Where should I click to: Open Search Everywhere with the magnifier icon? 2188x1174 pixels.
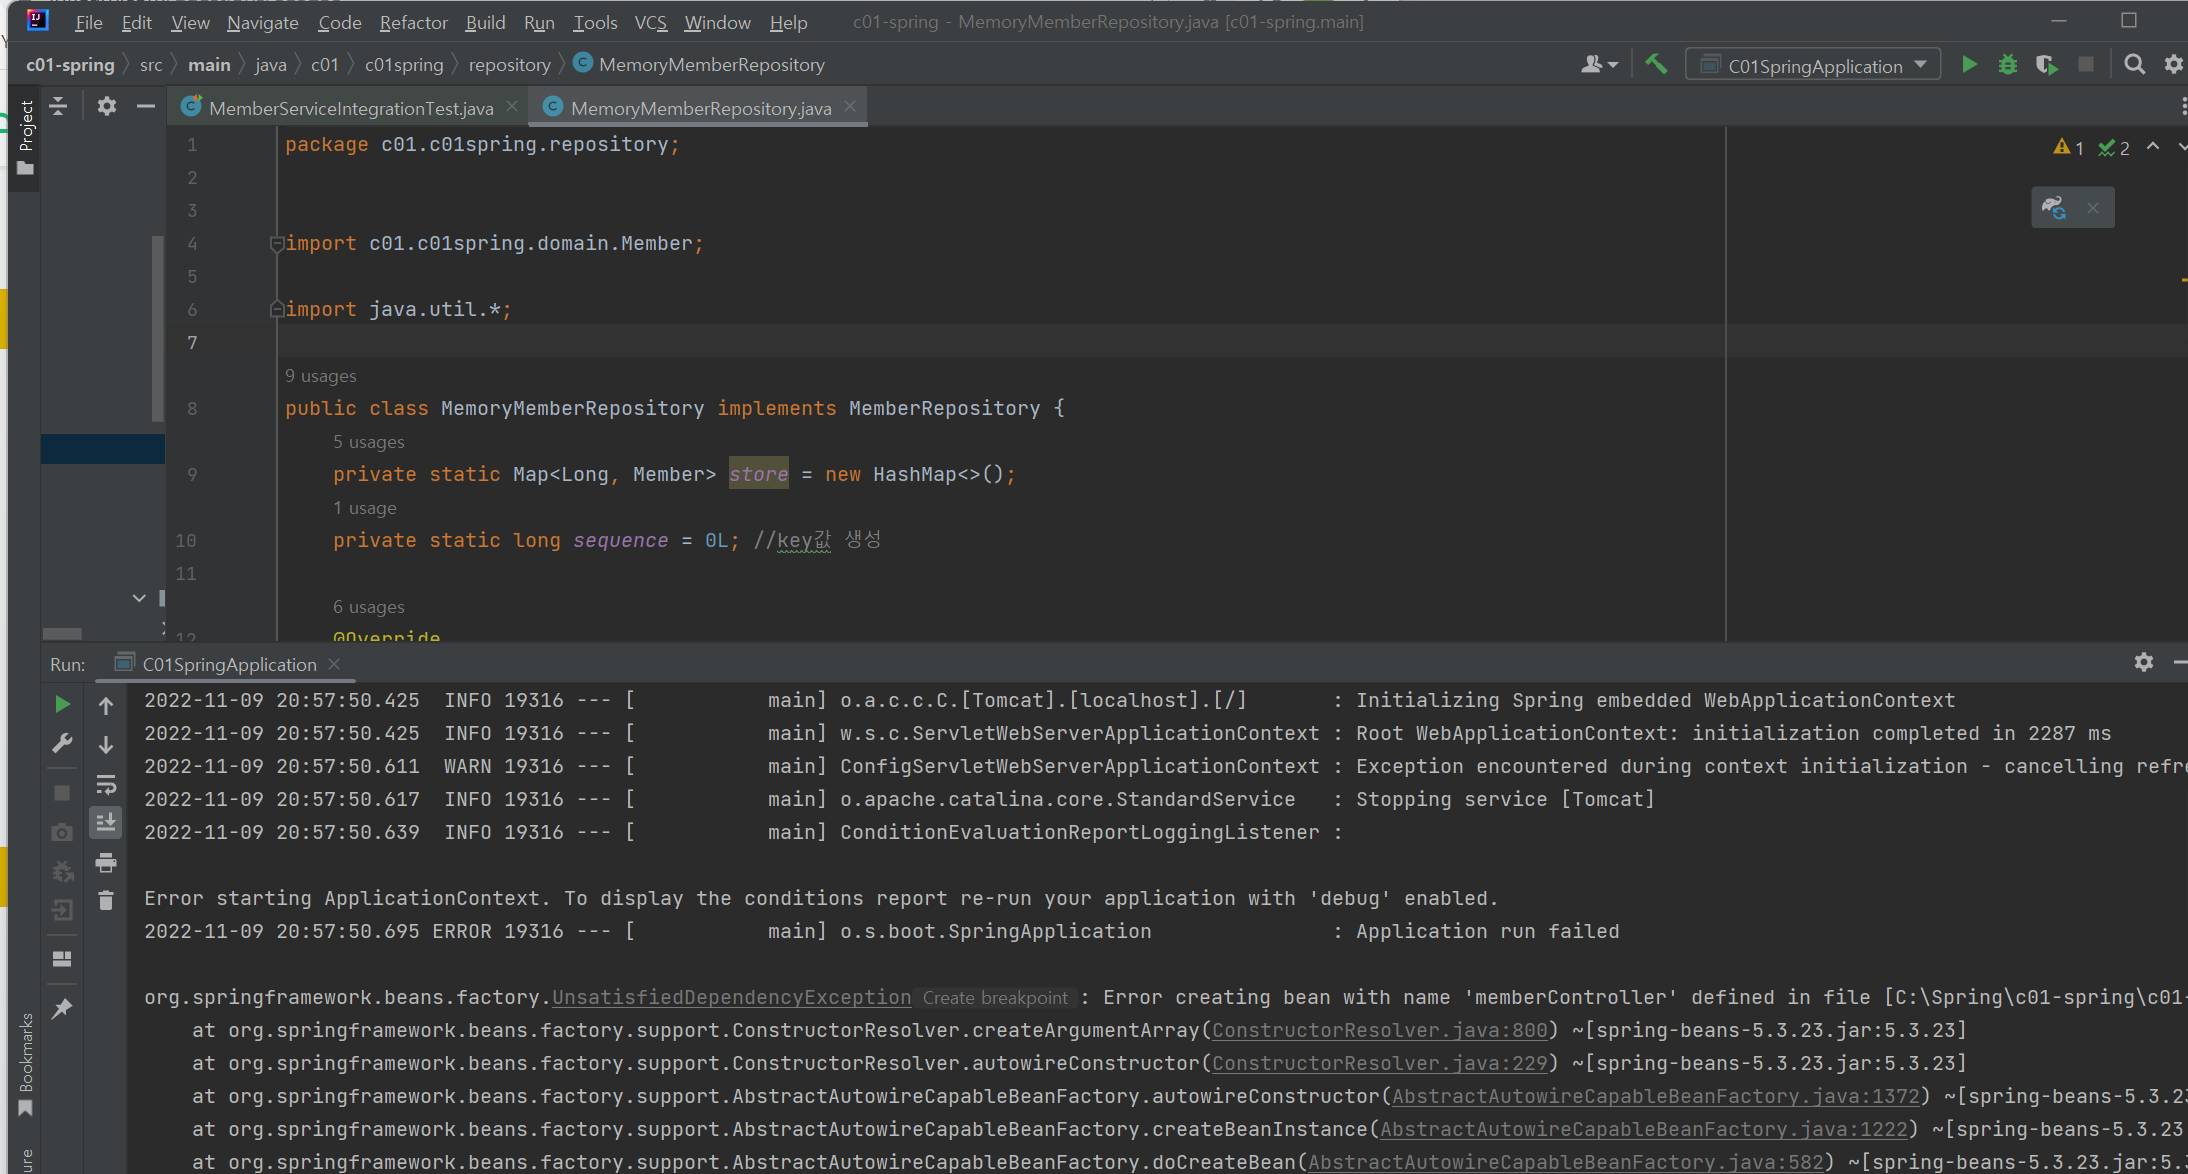click(2134, 65)
